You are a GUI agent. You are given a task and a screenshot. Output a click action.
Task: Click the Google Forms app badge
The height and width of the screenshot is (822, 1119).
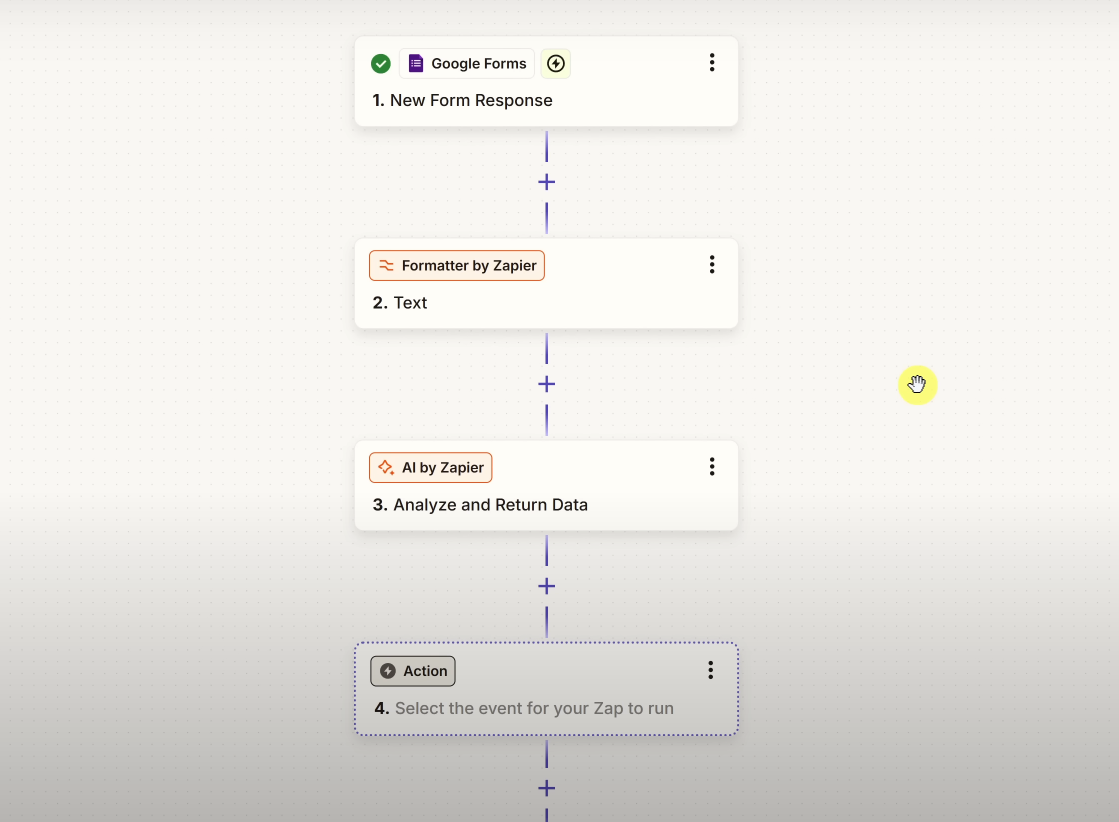[467, 64]
